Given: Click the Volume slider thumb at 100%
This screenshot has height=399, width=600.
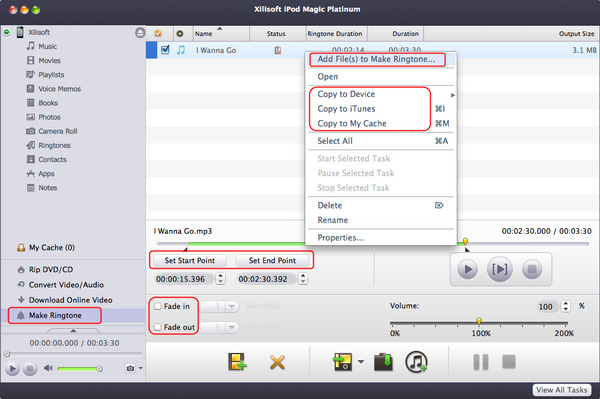Looking at the screenshot, I should (x=479, y=321).
